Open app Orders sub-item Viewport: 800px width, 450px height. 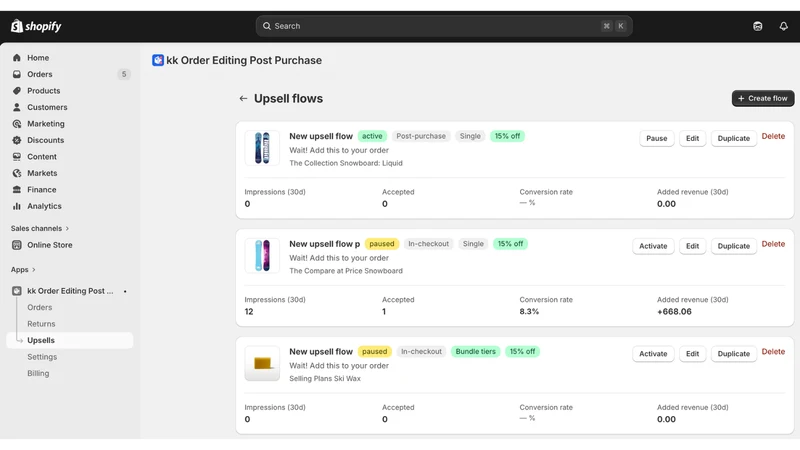point(40,307)
